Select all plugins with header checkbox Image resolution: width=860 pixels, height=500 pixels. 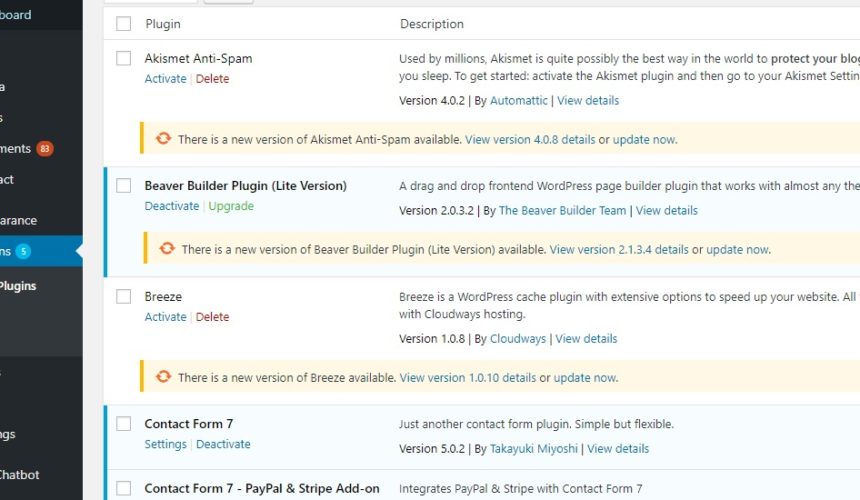[123, 24]
